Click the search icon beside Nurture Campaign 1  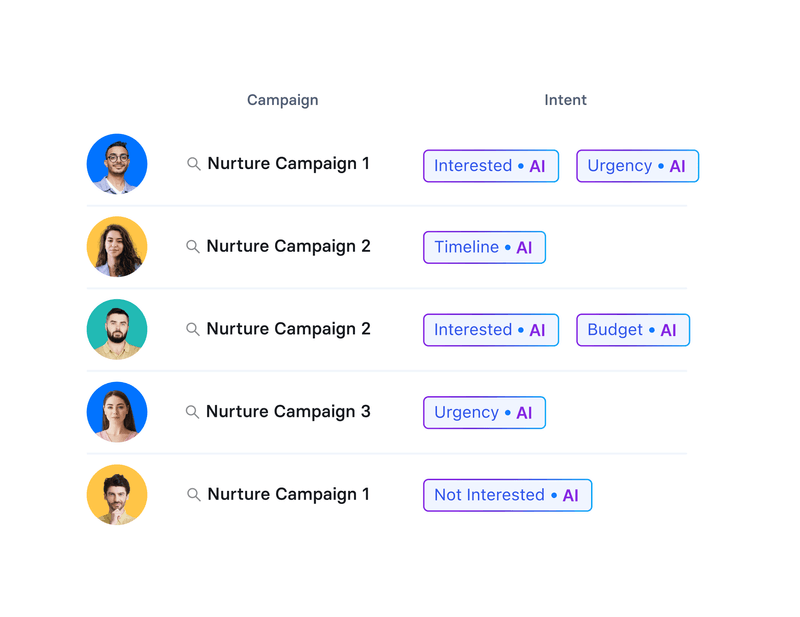(x=194, y=164)
